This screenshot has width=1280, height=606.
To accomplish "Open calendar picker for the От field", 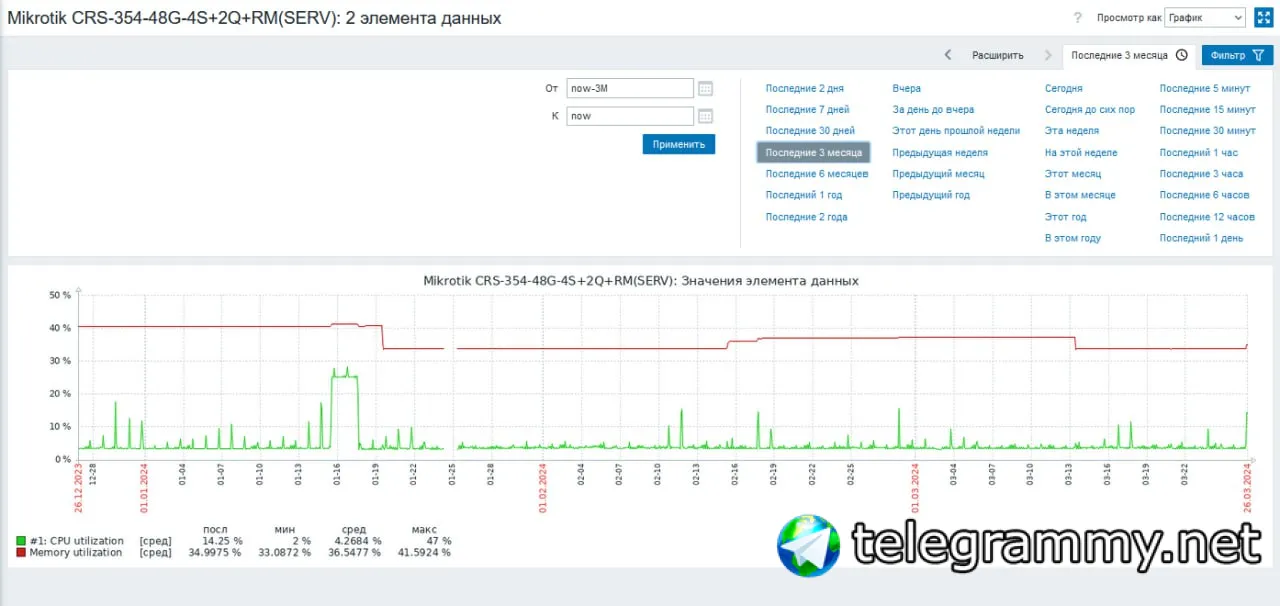I will [705, 88].
